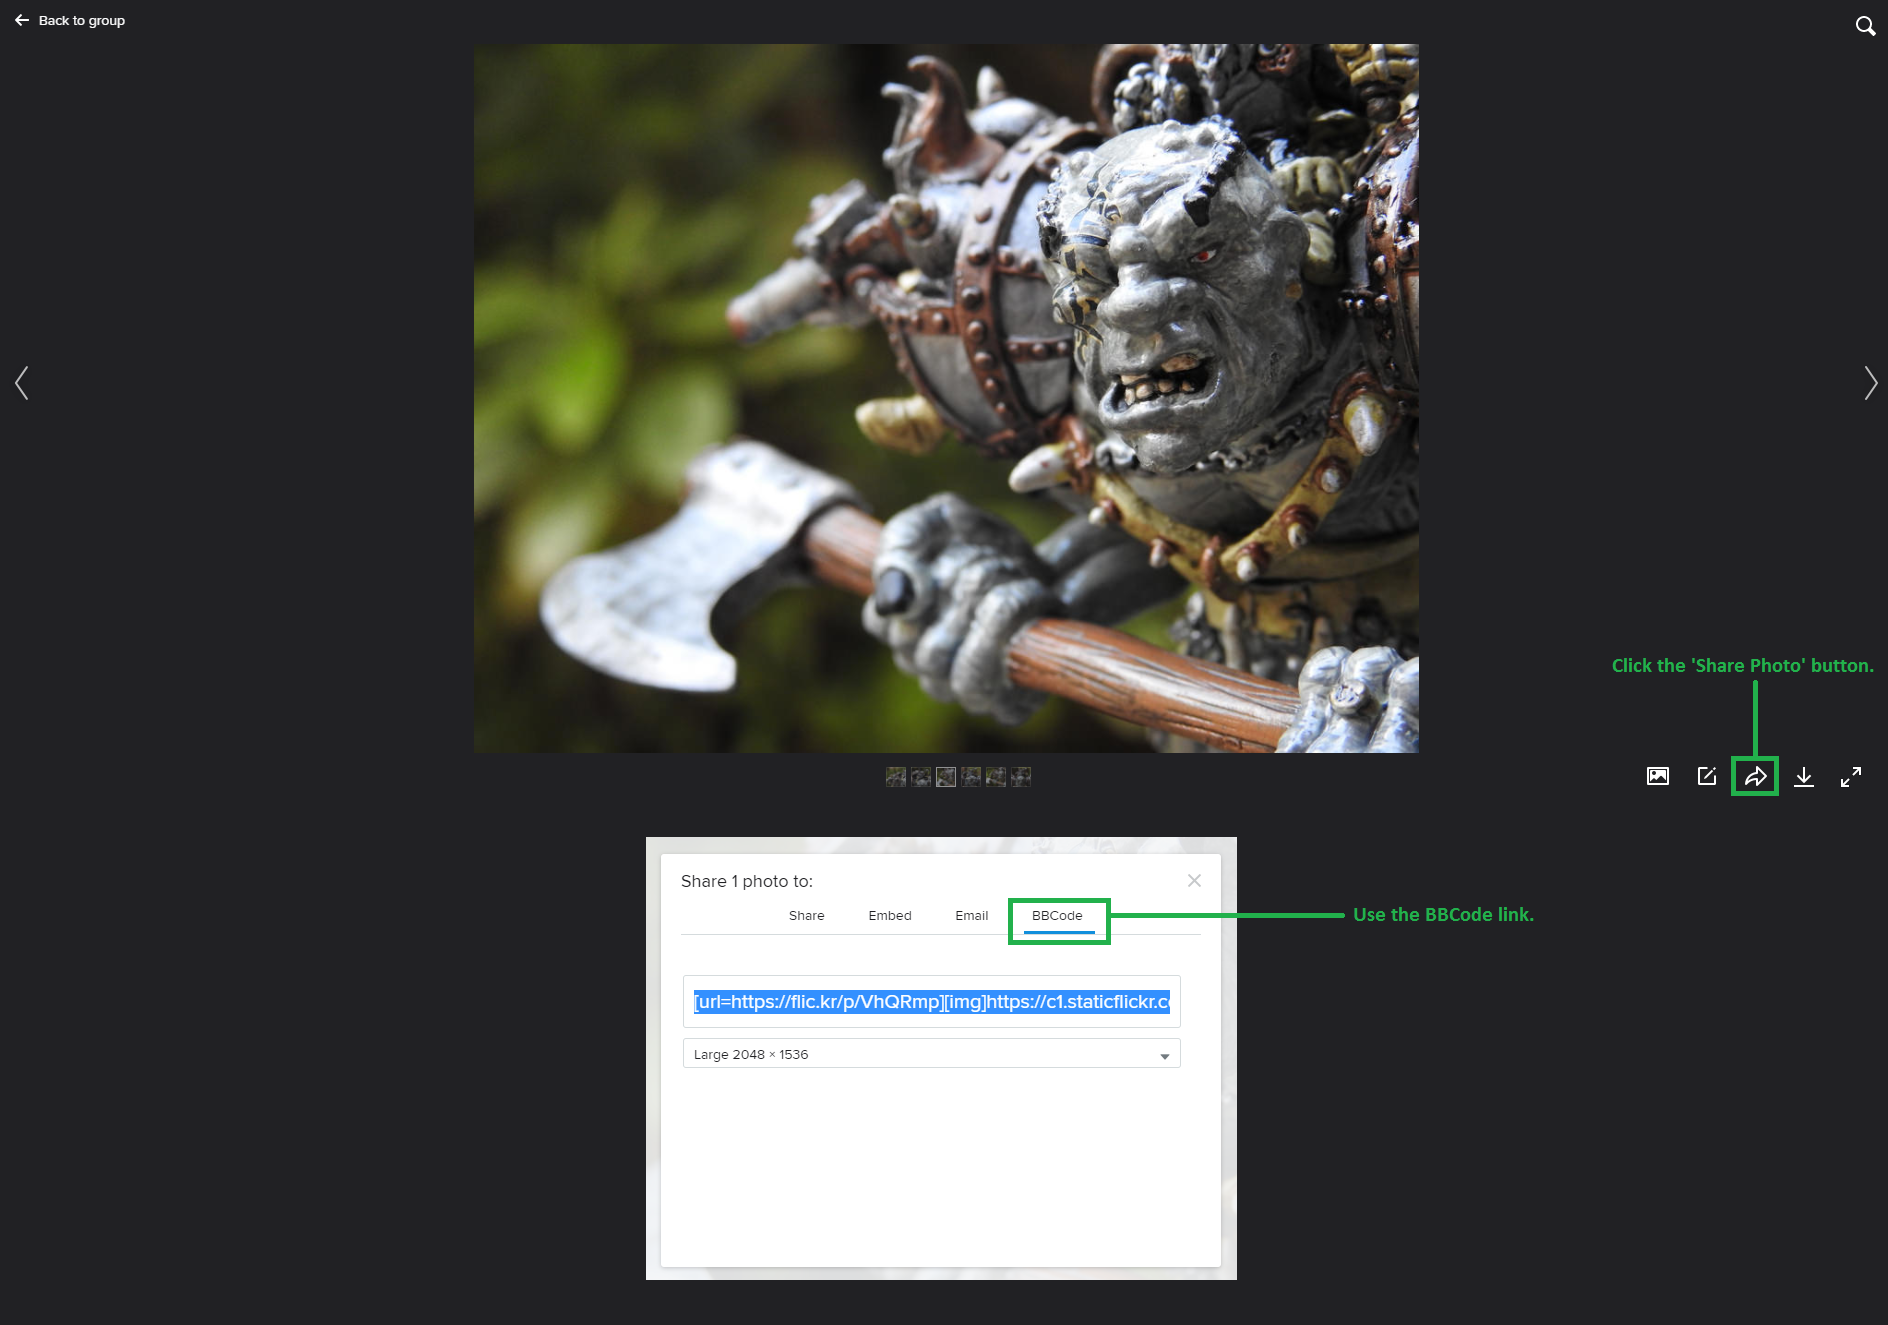Click the edit photo icon
The image size is (1888, 1325).
tap(1707, 776)
